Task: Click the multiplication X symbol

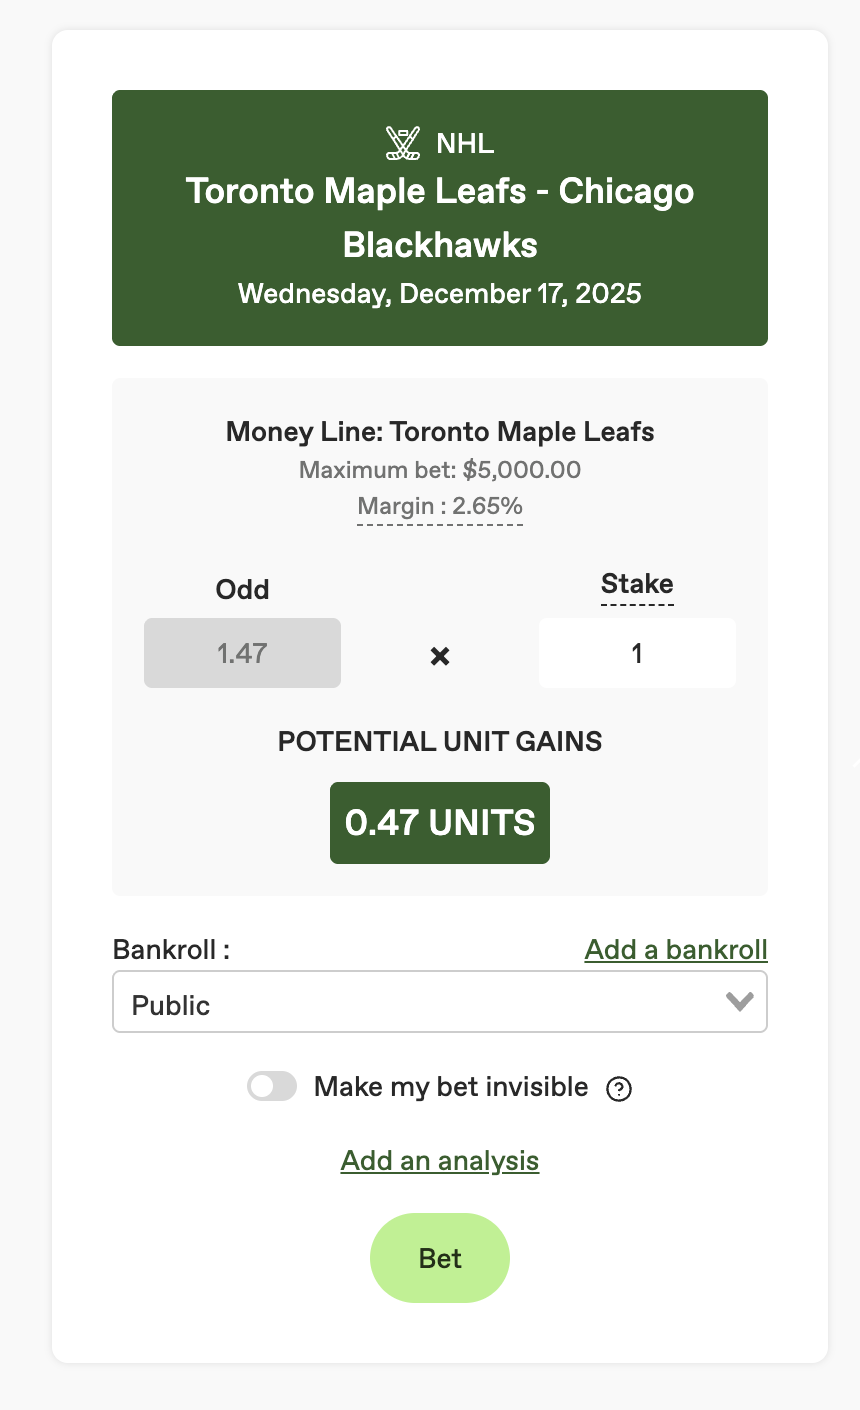Action: pyautogui.click(x=440, y=656)
